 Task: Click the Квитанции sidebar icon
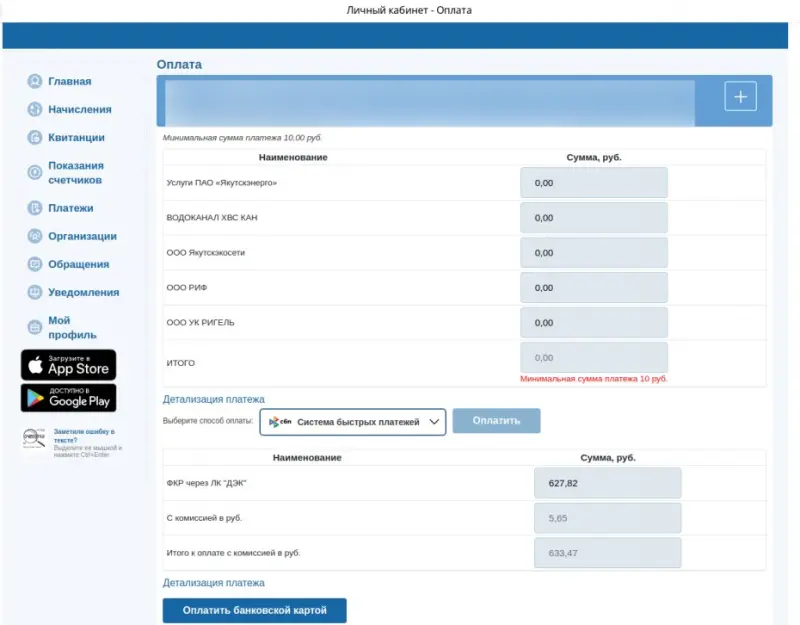pyautogui.click(x=35, y=137)
